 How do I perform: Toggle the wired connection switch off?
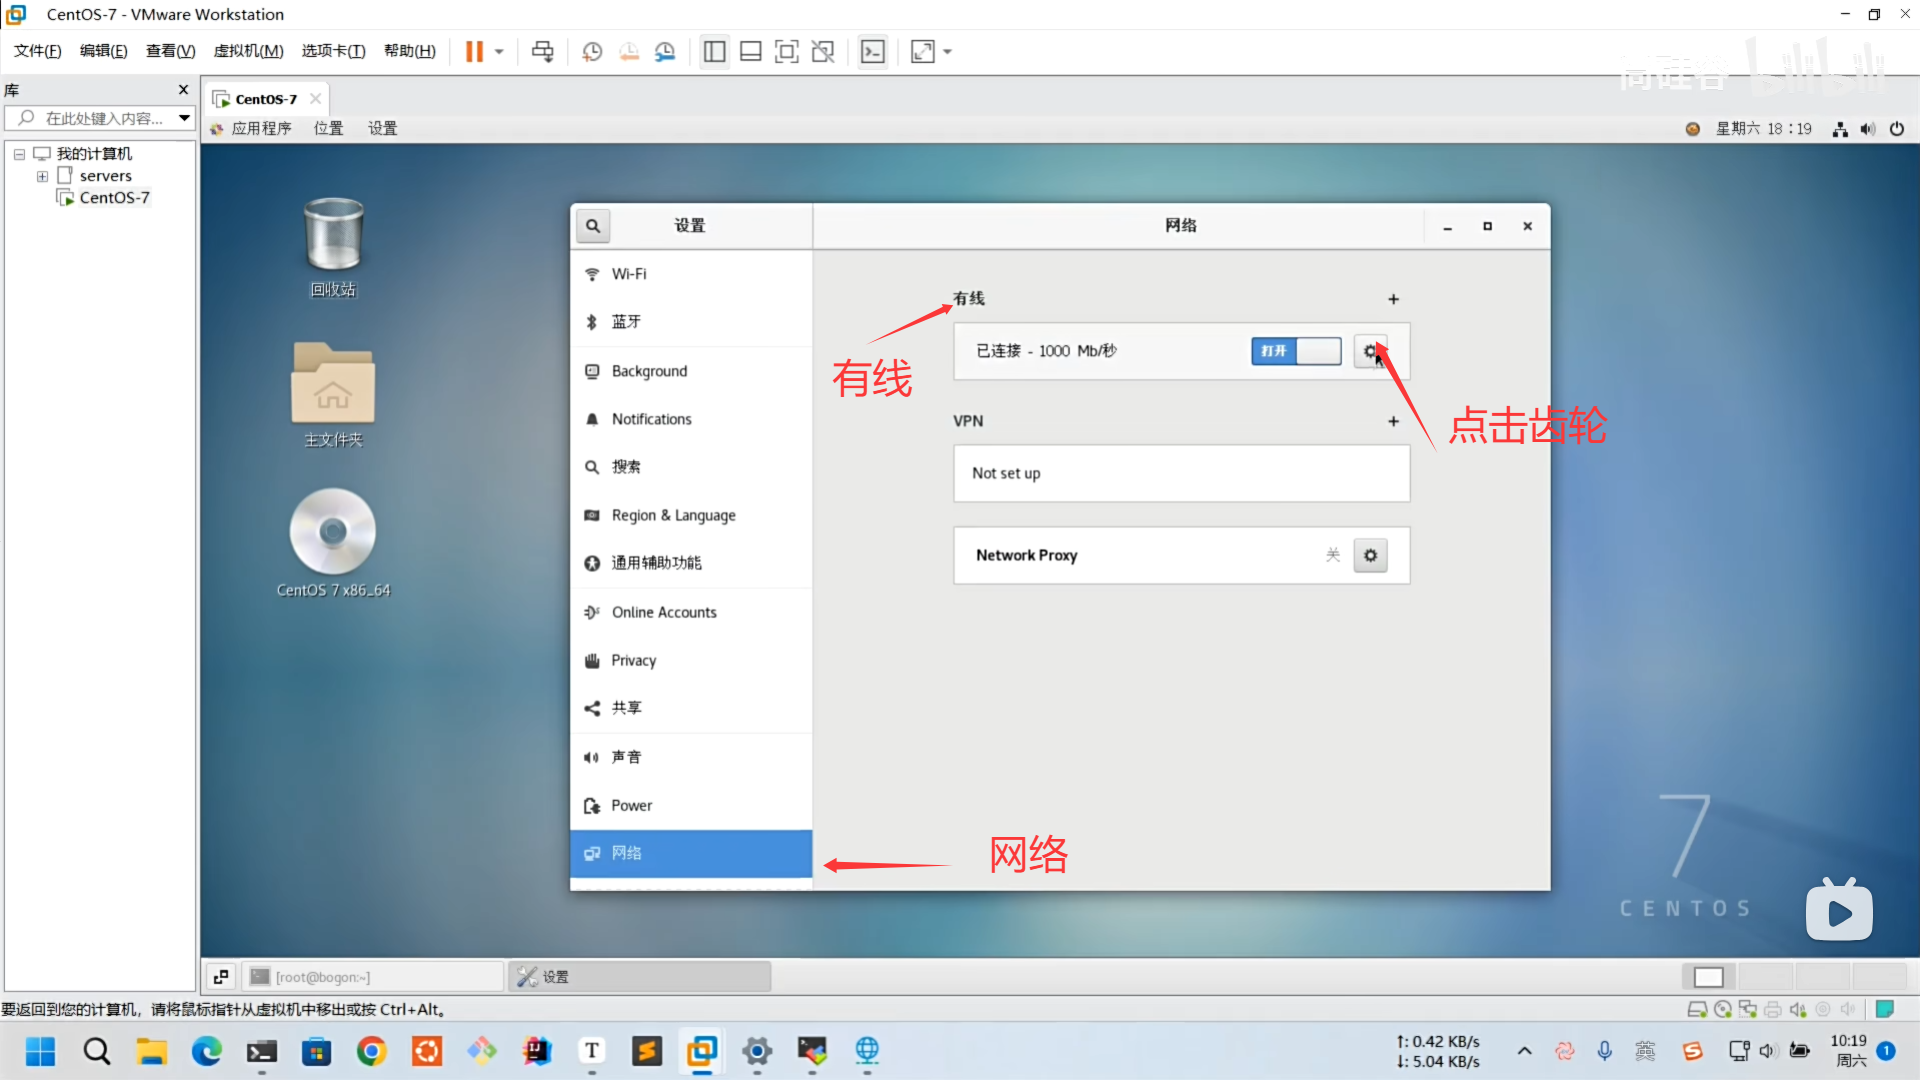coord(1296,351)
